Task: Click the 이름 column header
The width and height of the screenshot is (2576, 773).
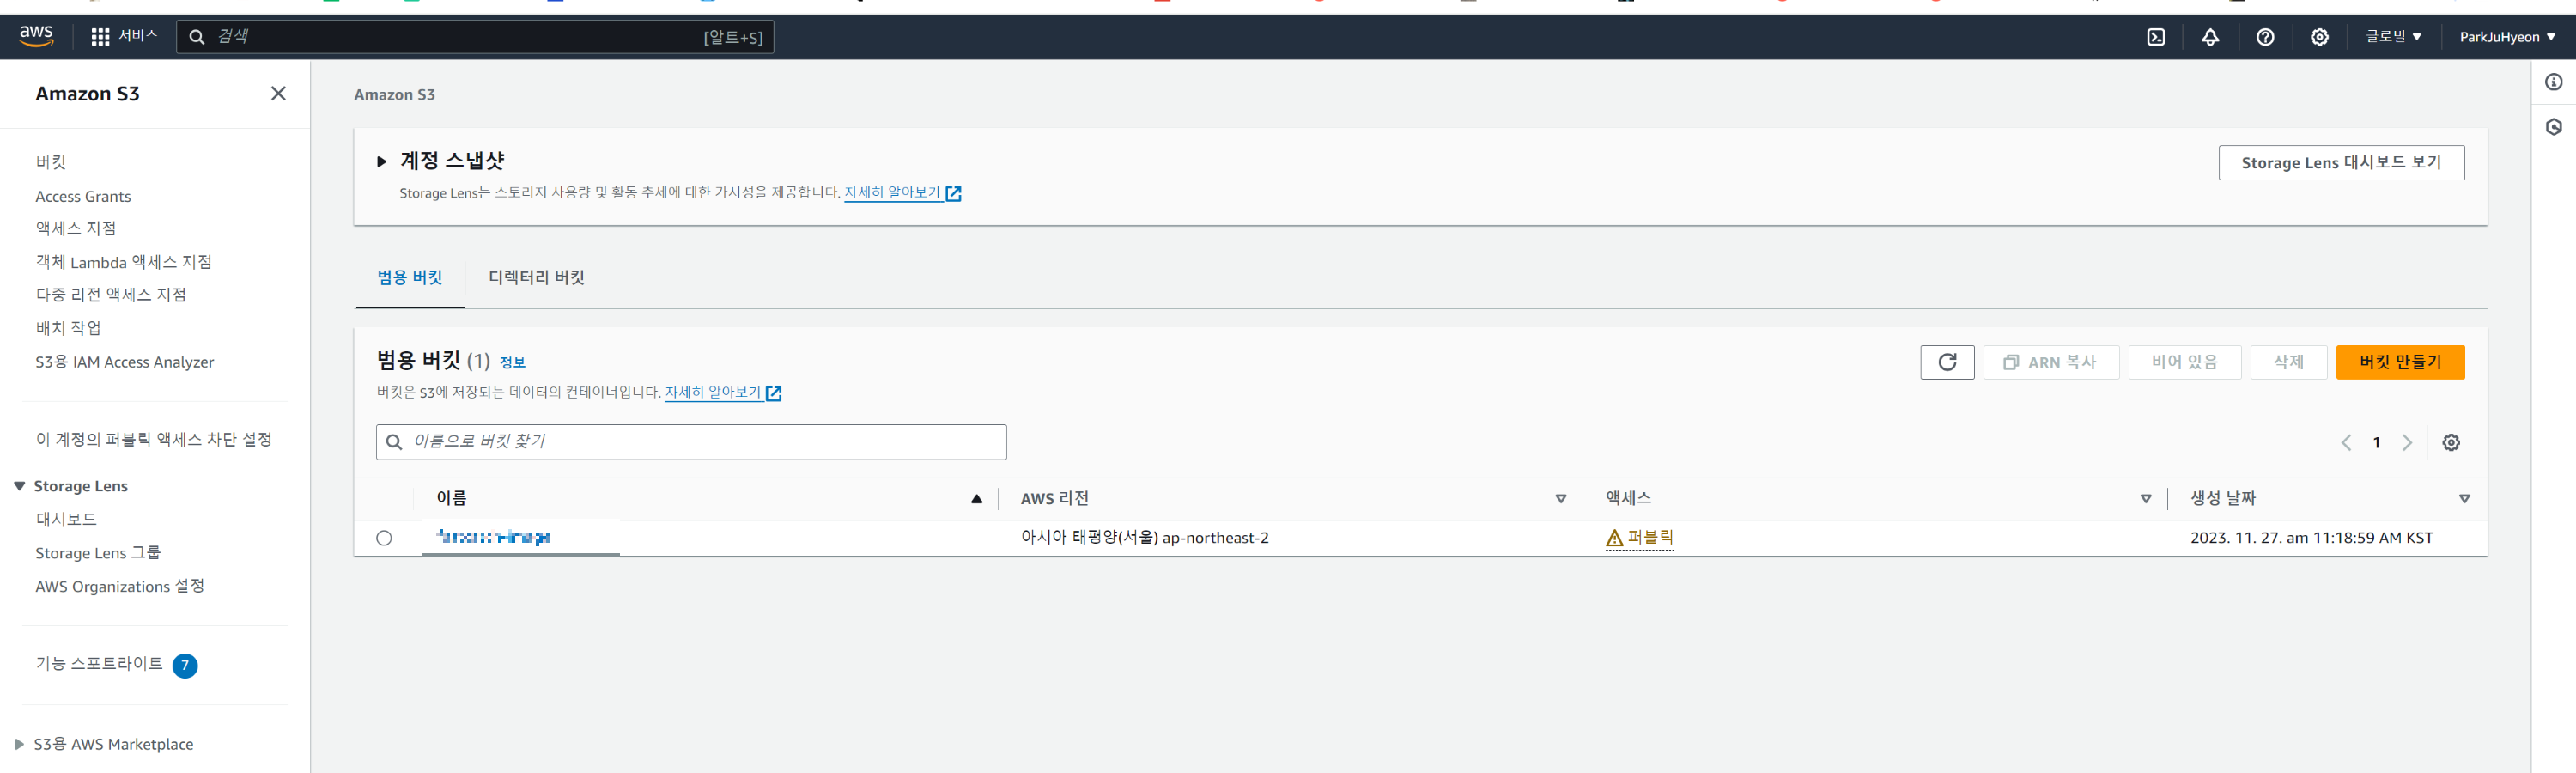Action: click(x=451, y=498)
